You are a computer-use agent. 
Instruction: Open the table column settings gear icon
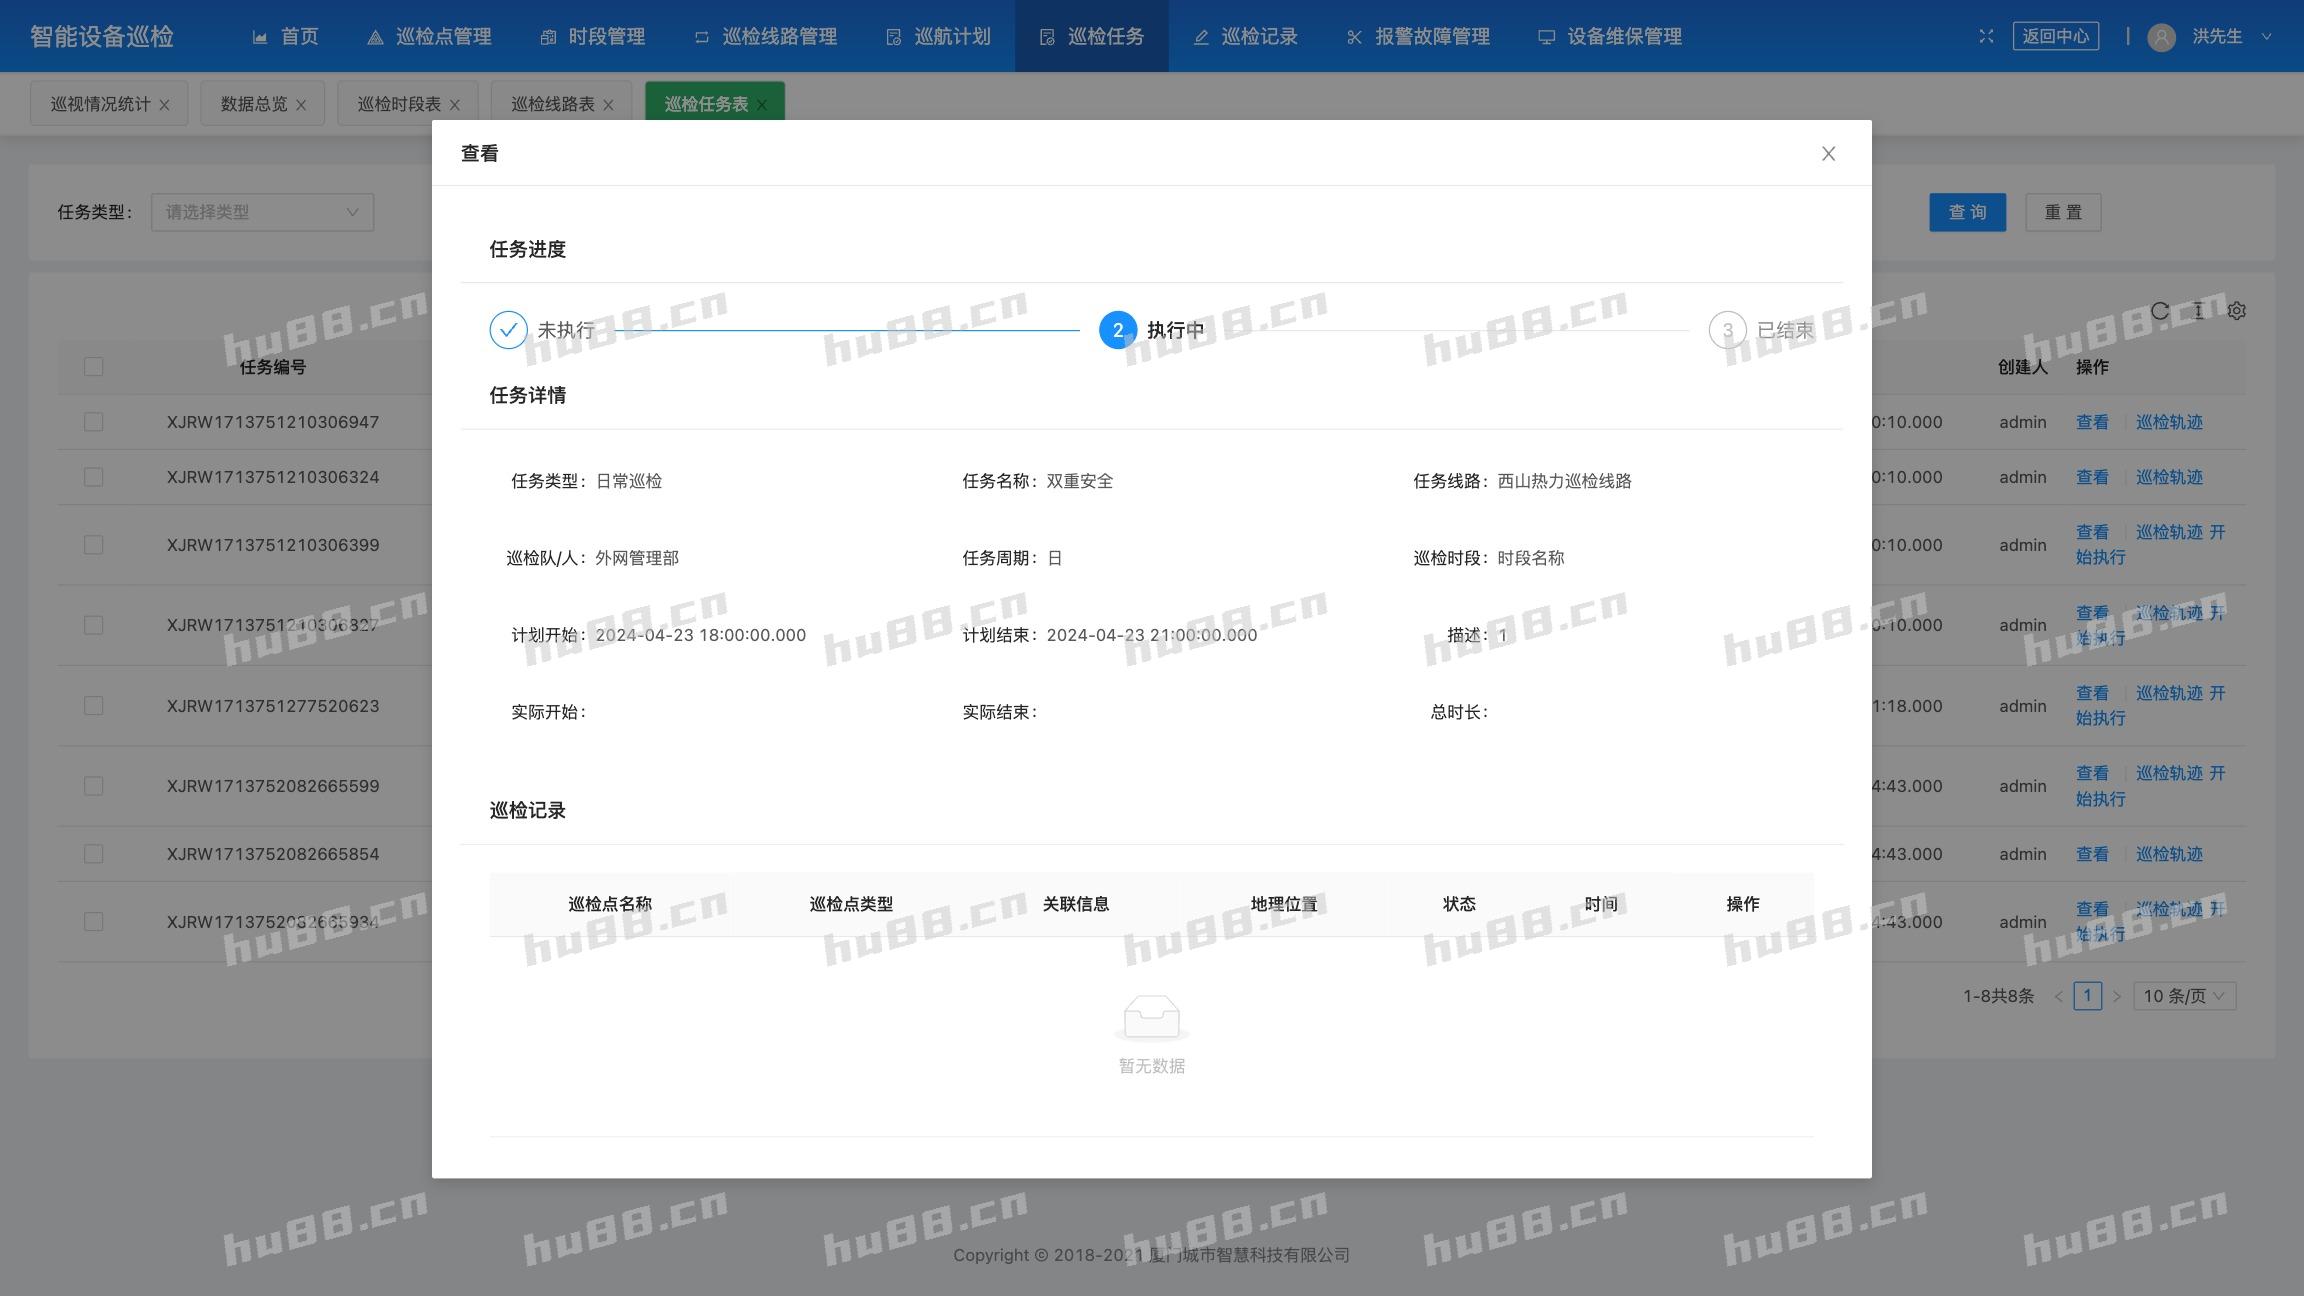pyautogui.click(x=2237, y=311)
